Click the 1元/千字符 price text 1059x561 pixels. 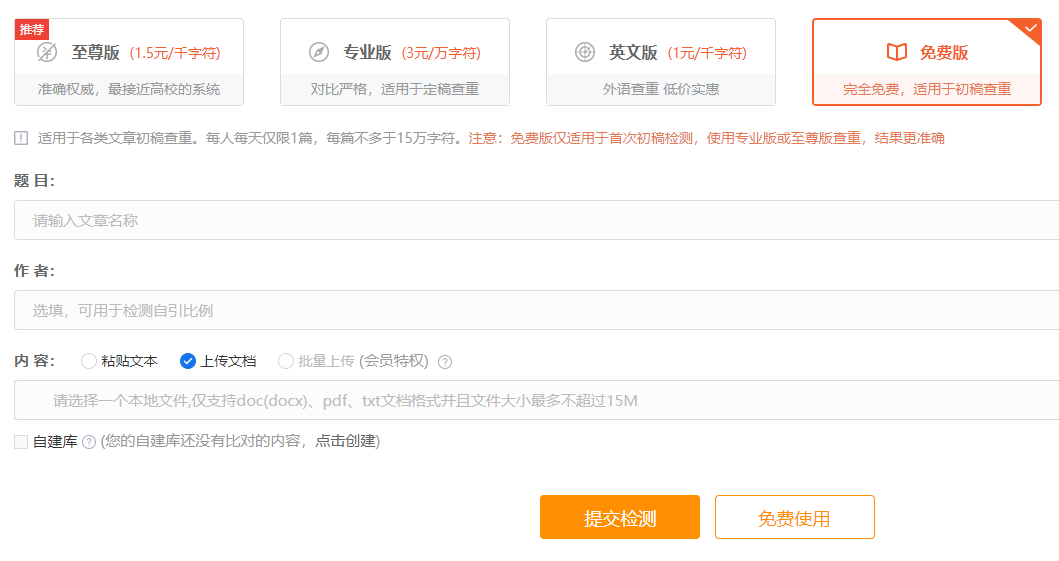(x=707, y=53)
